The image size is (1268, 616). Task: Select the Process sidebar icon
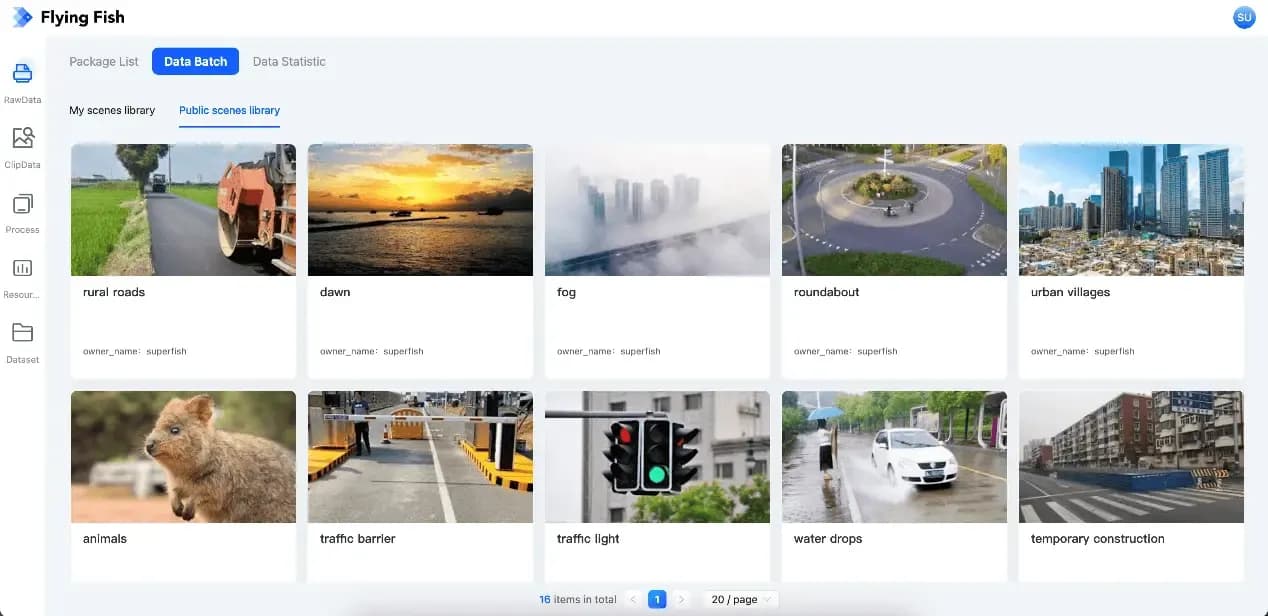point(22,205)
